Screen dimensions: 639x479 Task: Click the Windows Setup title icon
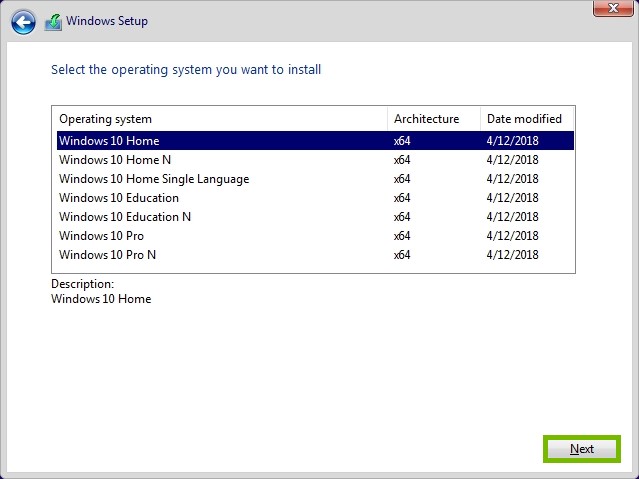click(x=53, y=22)
